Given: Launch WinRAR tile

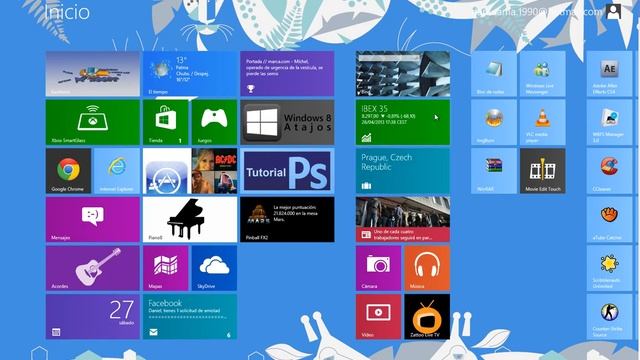Looking at the screenshot, I should pyautogui.click(x=494, y=171).
